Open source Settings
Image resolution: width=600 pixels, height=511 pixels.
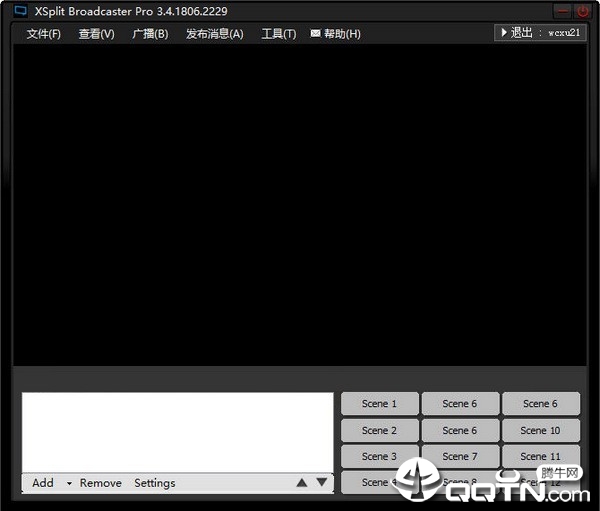tap(155, 483)
